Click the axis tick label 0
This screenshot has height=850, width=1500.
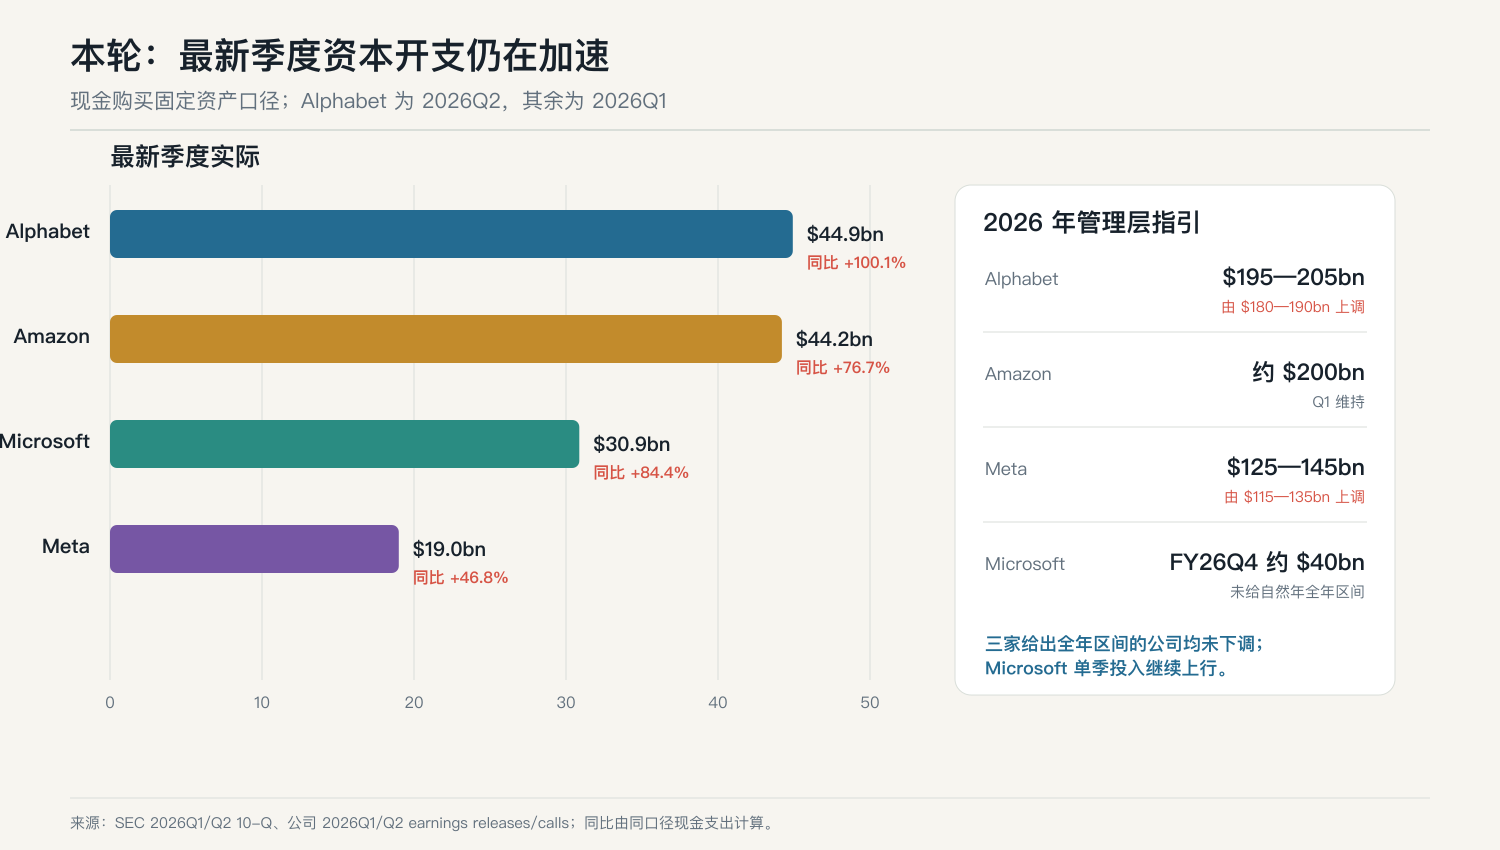[110, 703]
